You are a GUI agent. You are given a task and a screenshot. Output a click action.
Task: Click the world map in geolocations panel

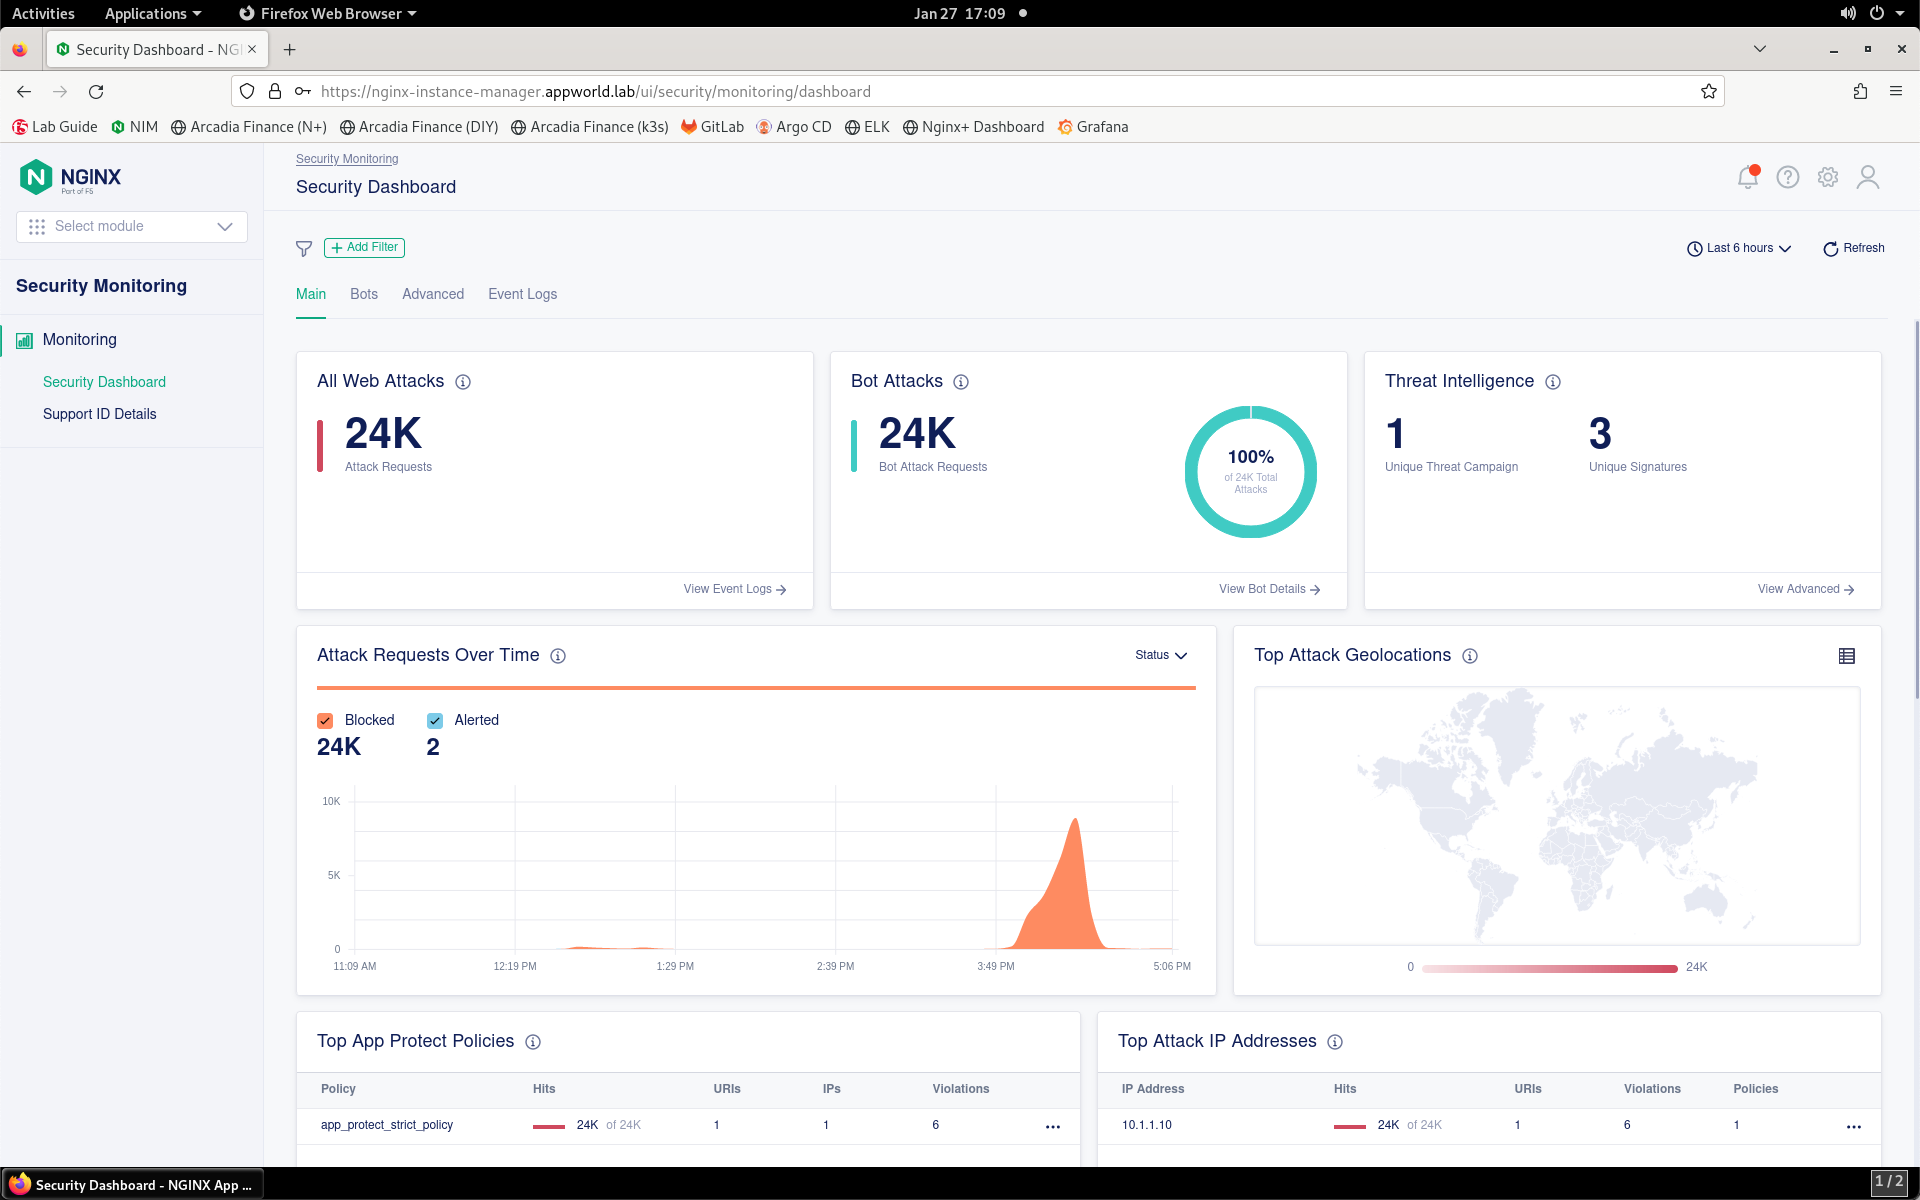click(1557, 816)
